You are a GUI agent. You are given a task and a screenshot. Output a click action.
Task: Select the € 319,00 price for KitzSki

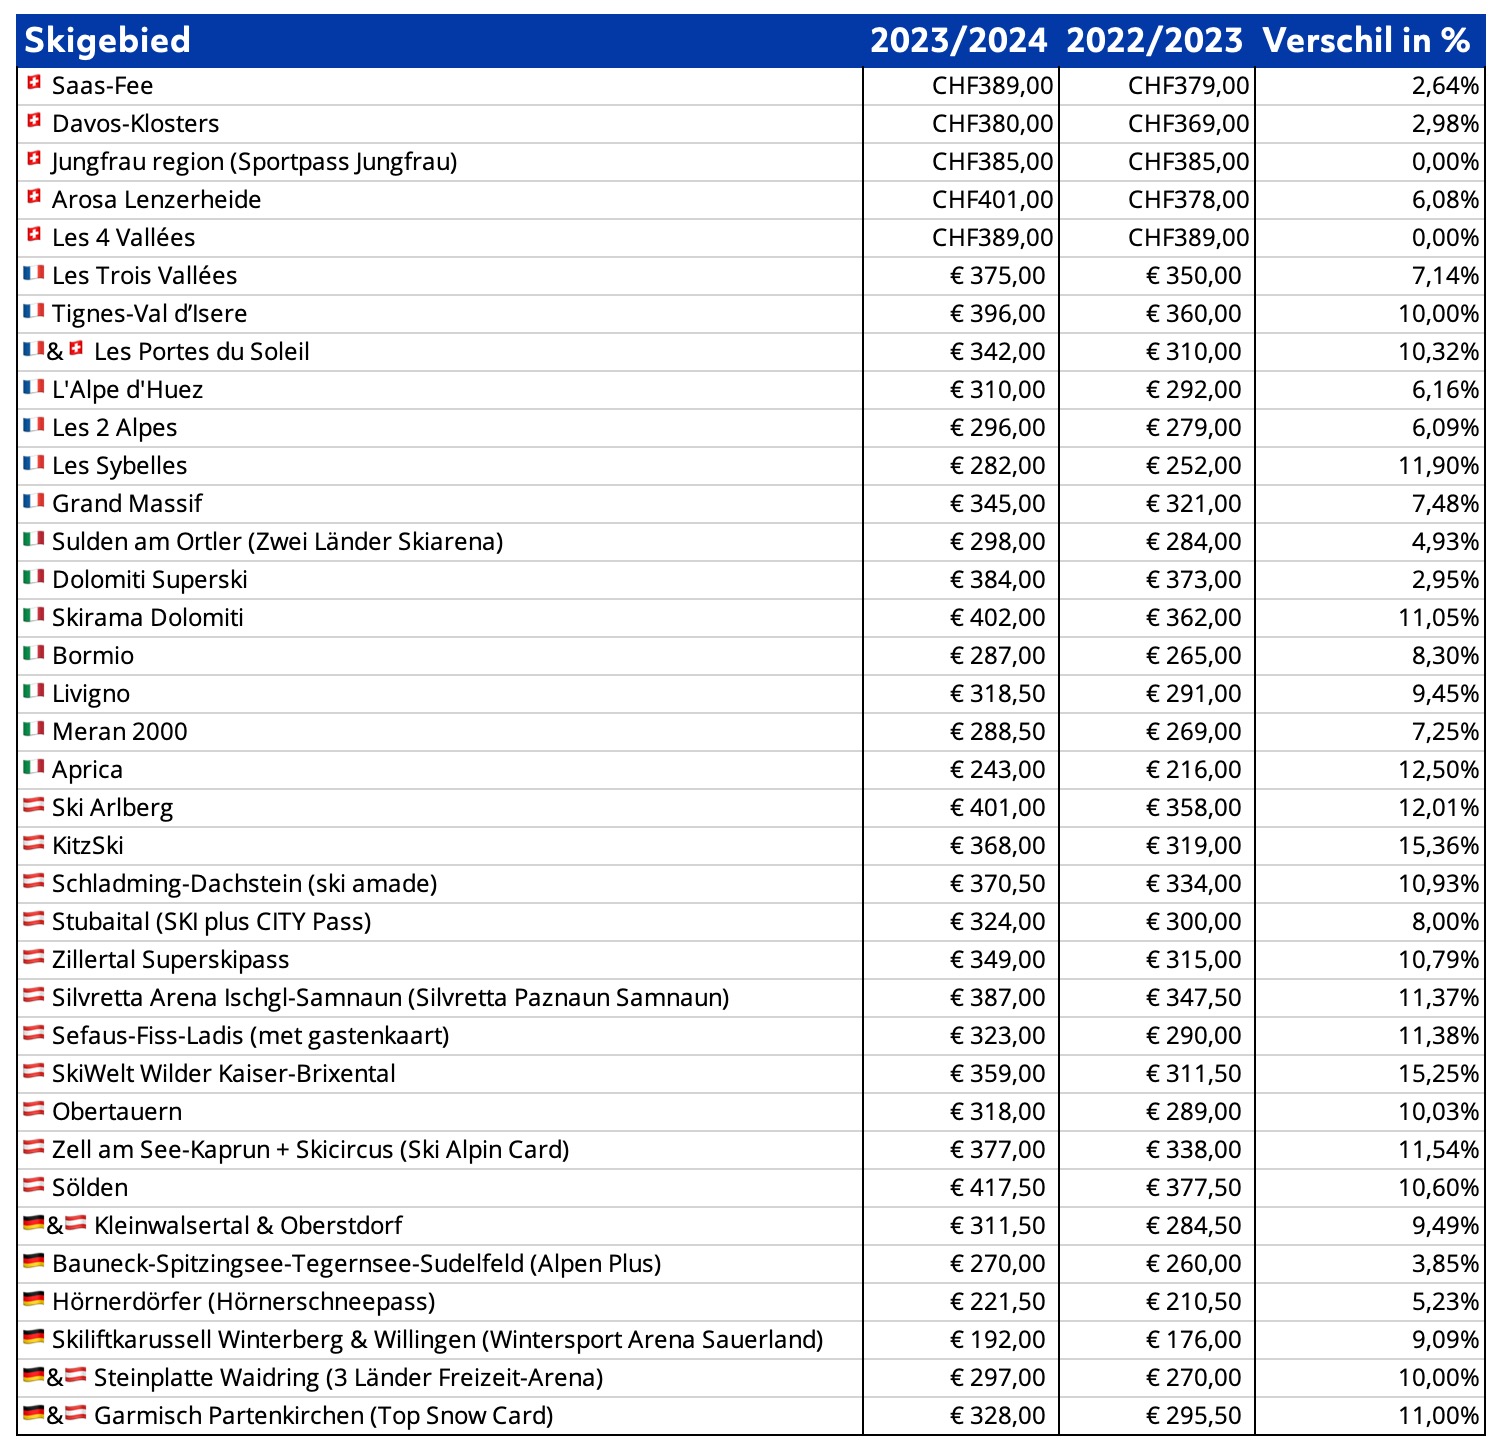click(x=1193, y=846)
